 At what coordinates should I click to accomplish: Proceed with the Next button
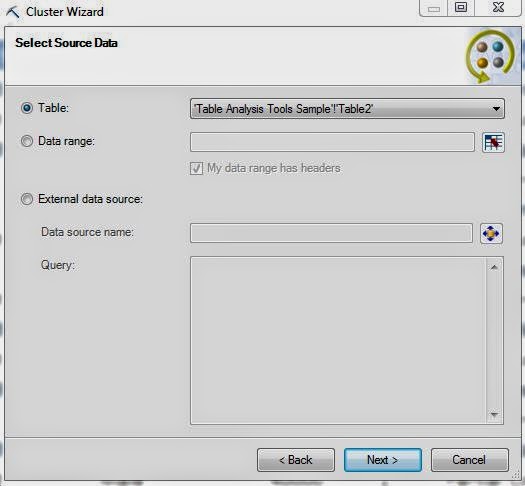[383, 460]
